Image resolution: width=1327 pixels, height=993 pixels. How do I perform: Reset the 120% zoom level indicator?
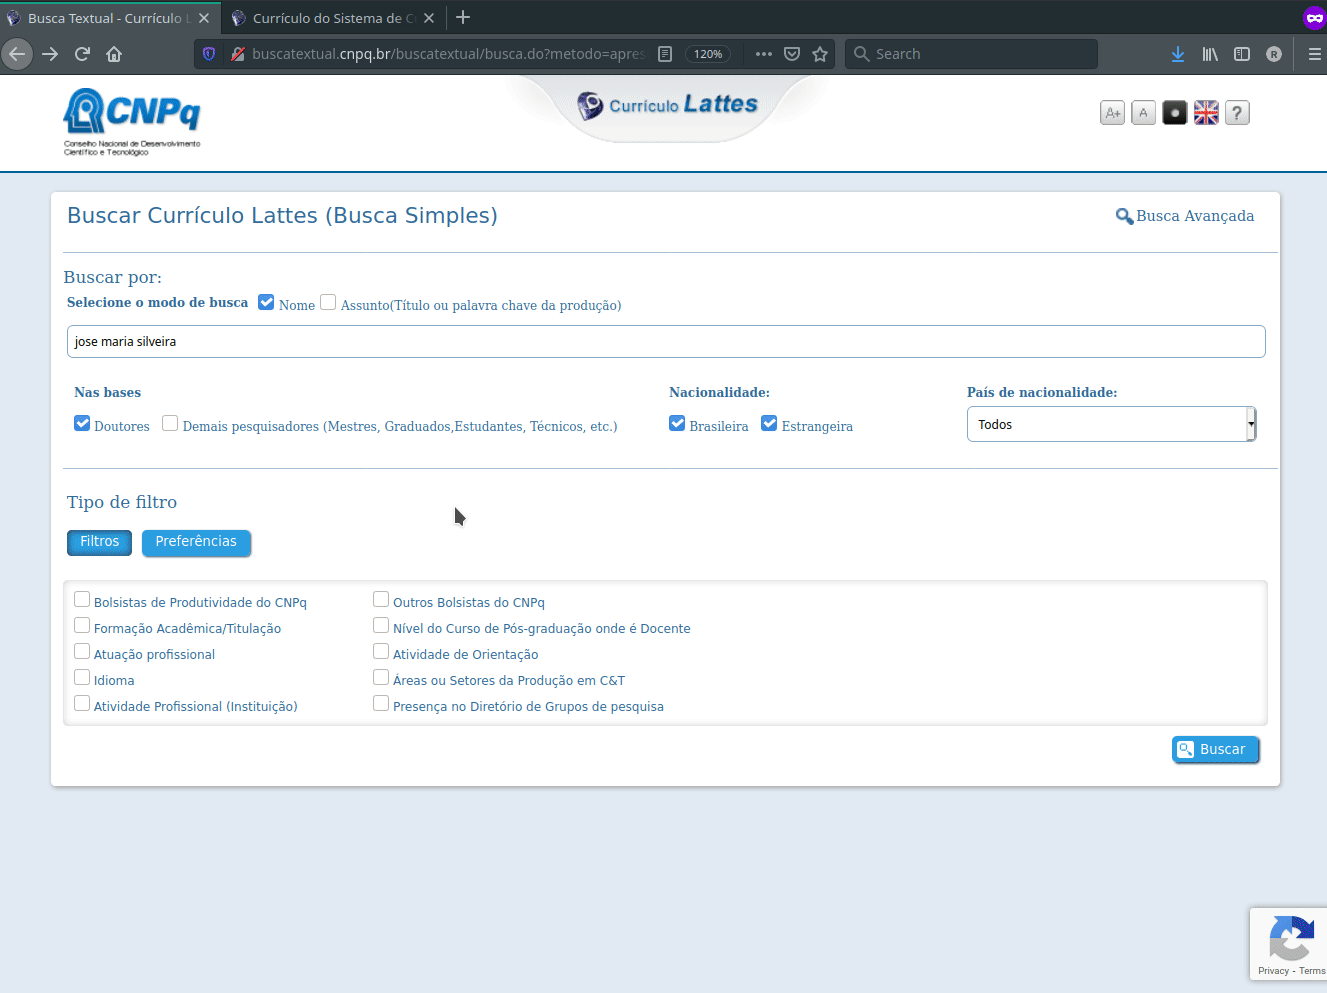click(x=708, y=54)
